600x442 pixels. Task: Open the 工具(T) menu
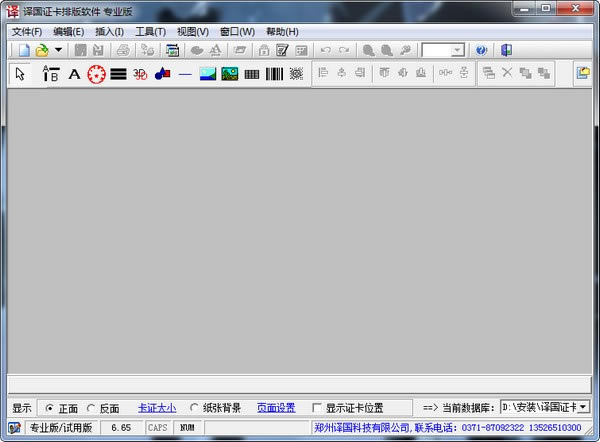(150, 31)
